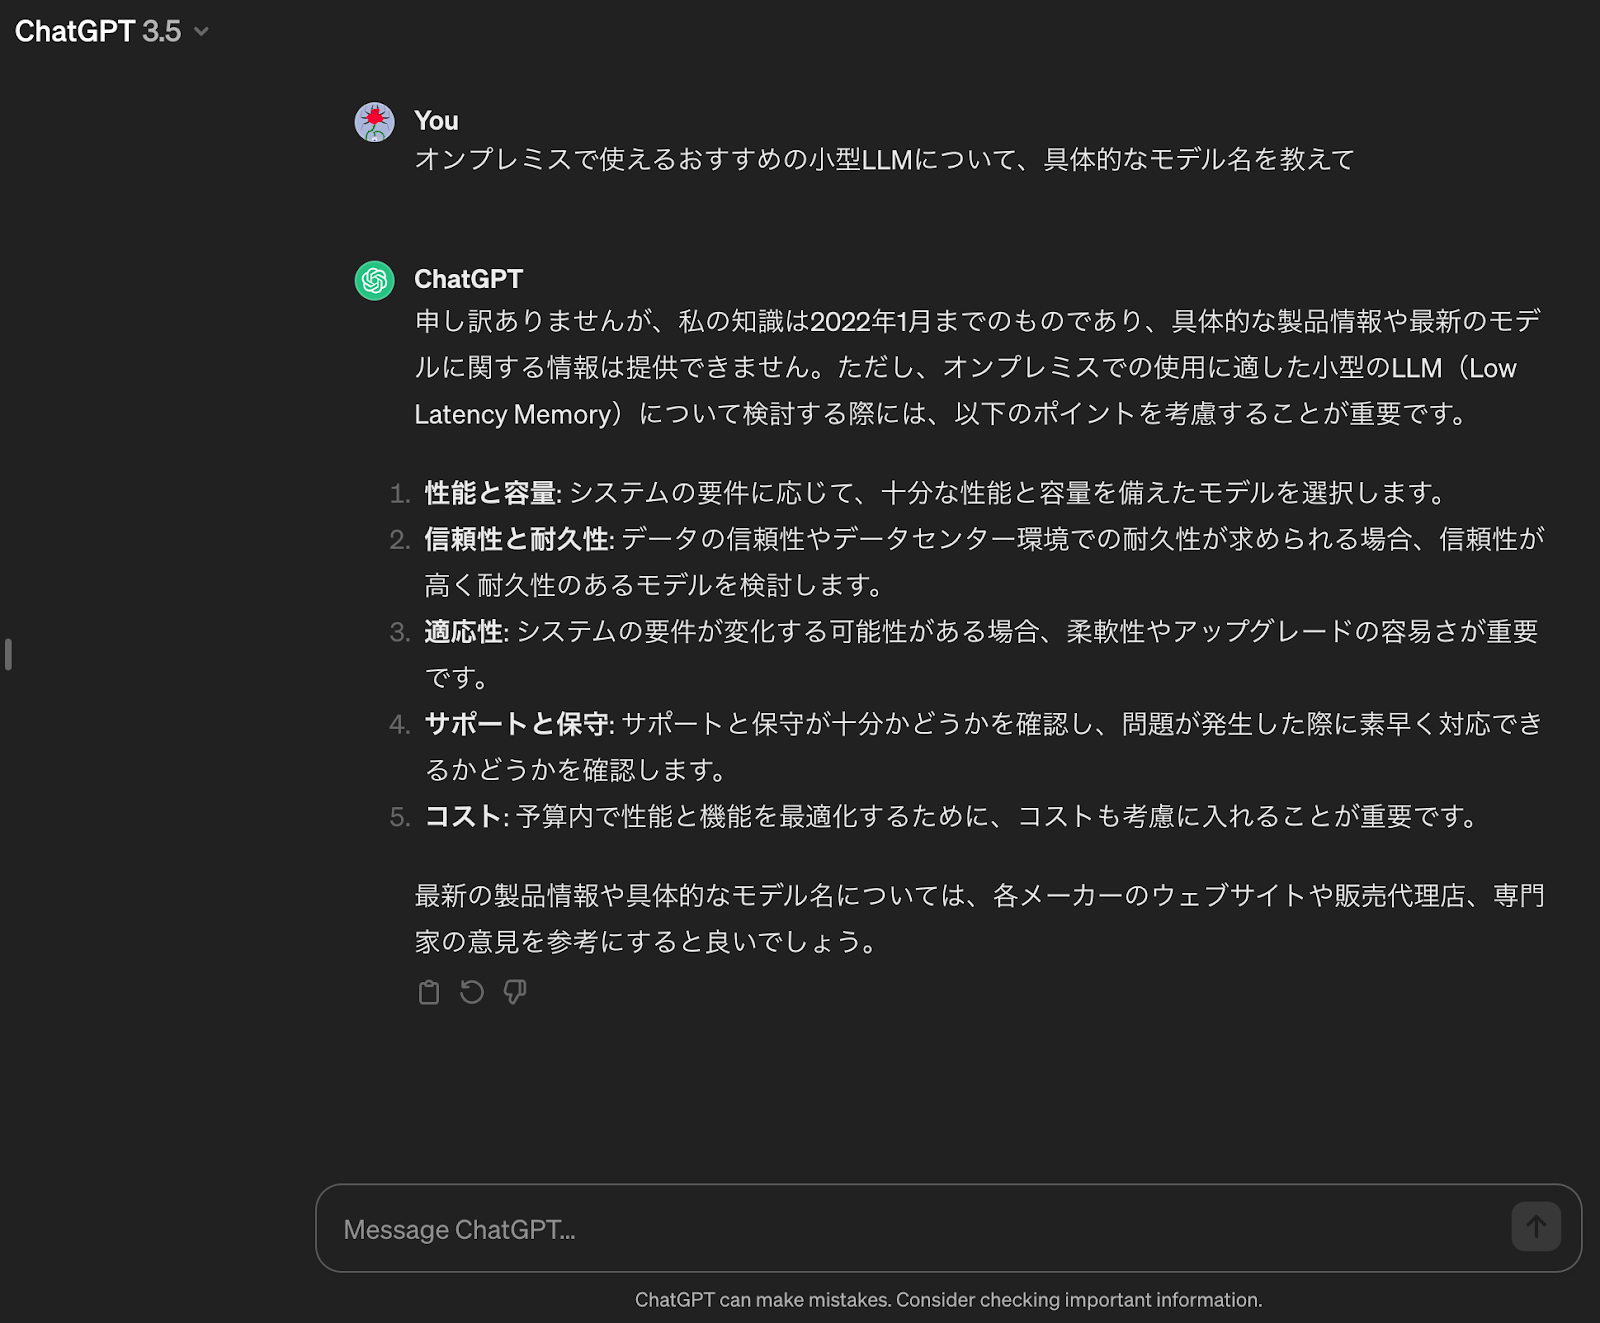Focus the Message ChatGPT input field

948,1228
